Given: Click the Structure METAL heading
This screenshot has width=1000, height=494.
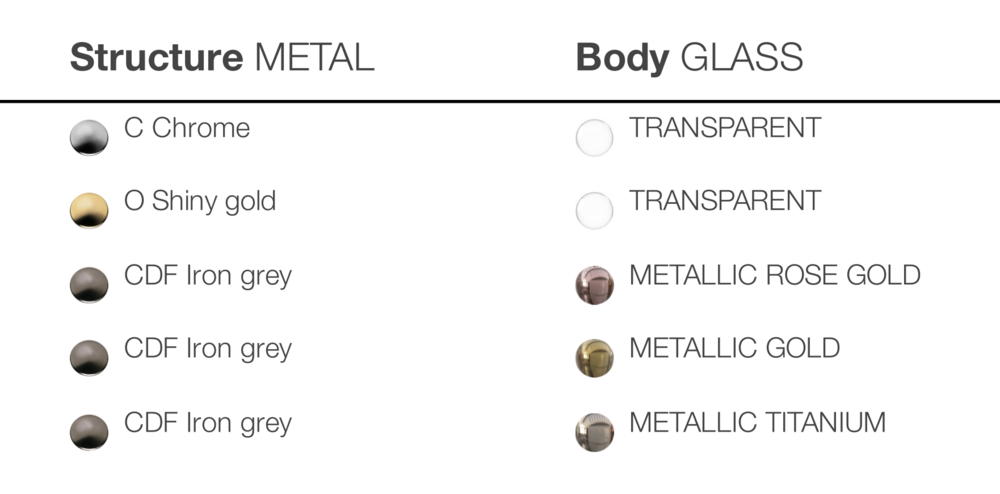Looking at the screenshot, I should [x=222, y=57].
